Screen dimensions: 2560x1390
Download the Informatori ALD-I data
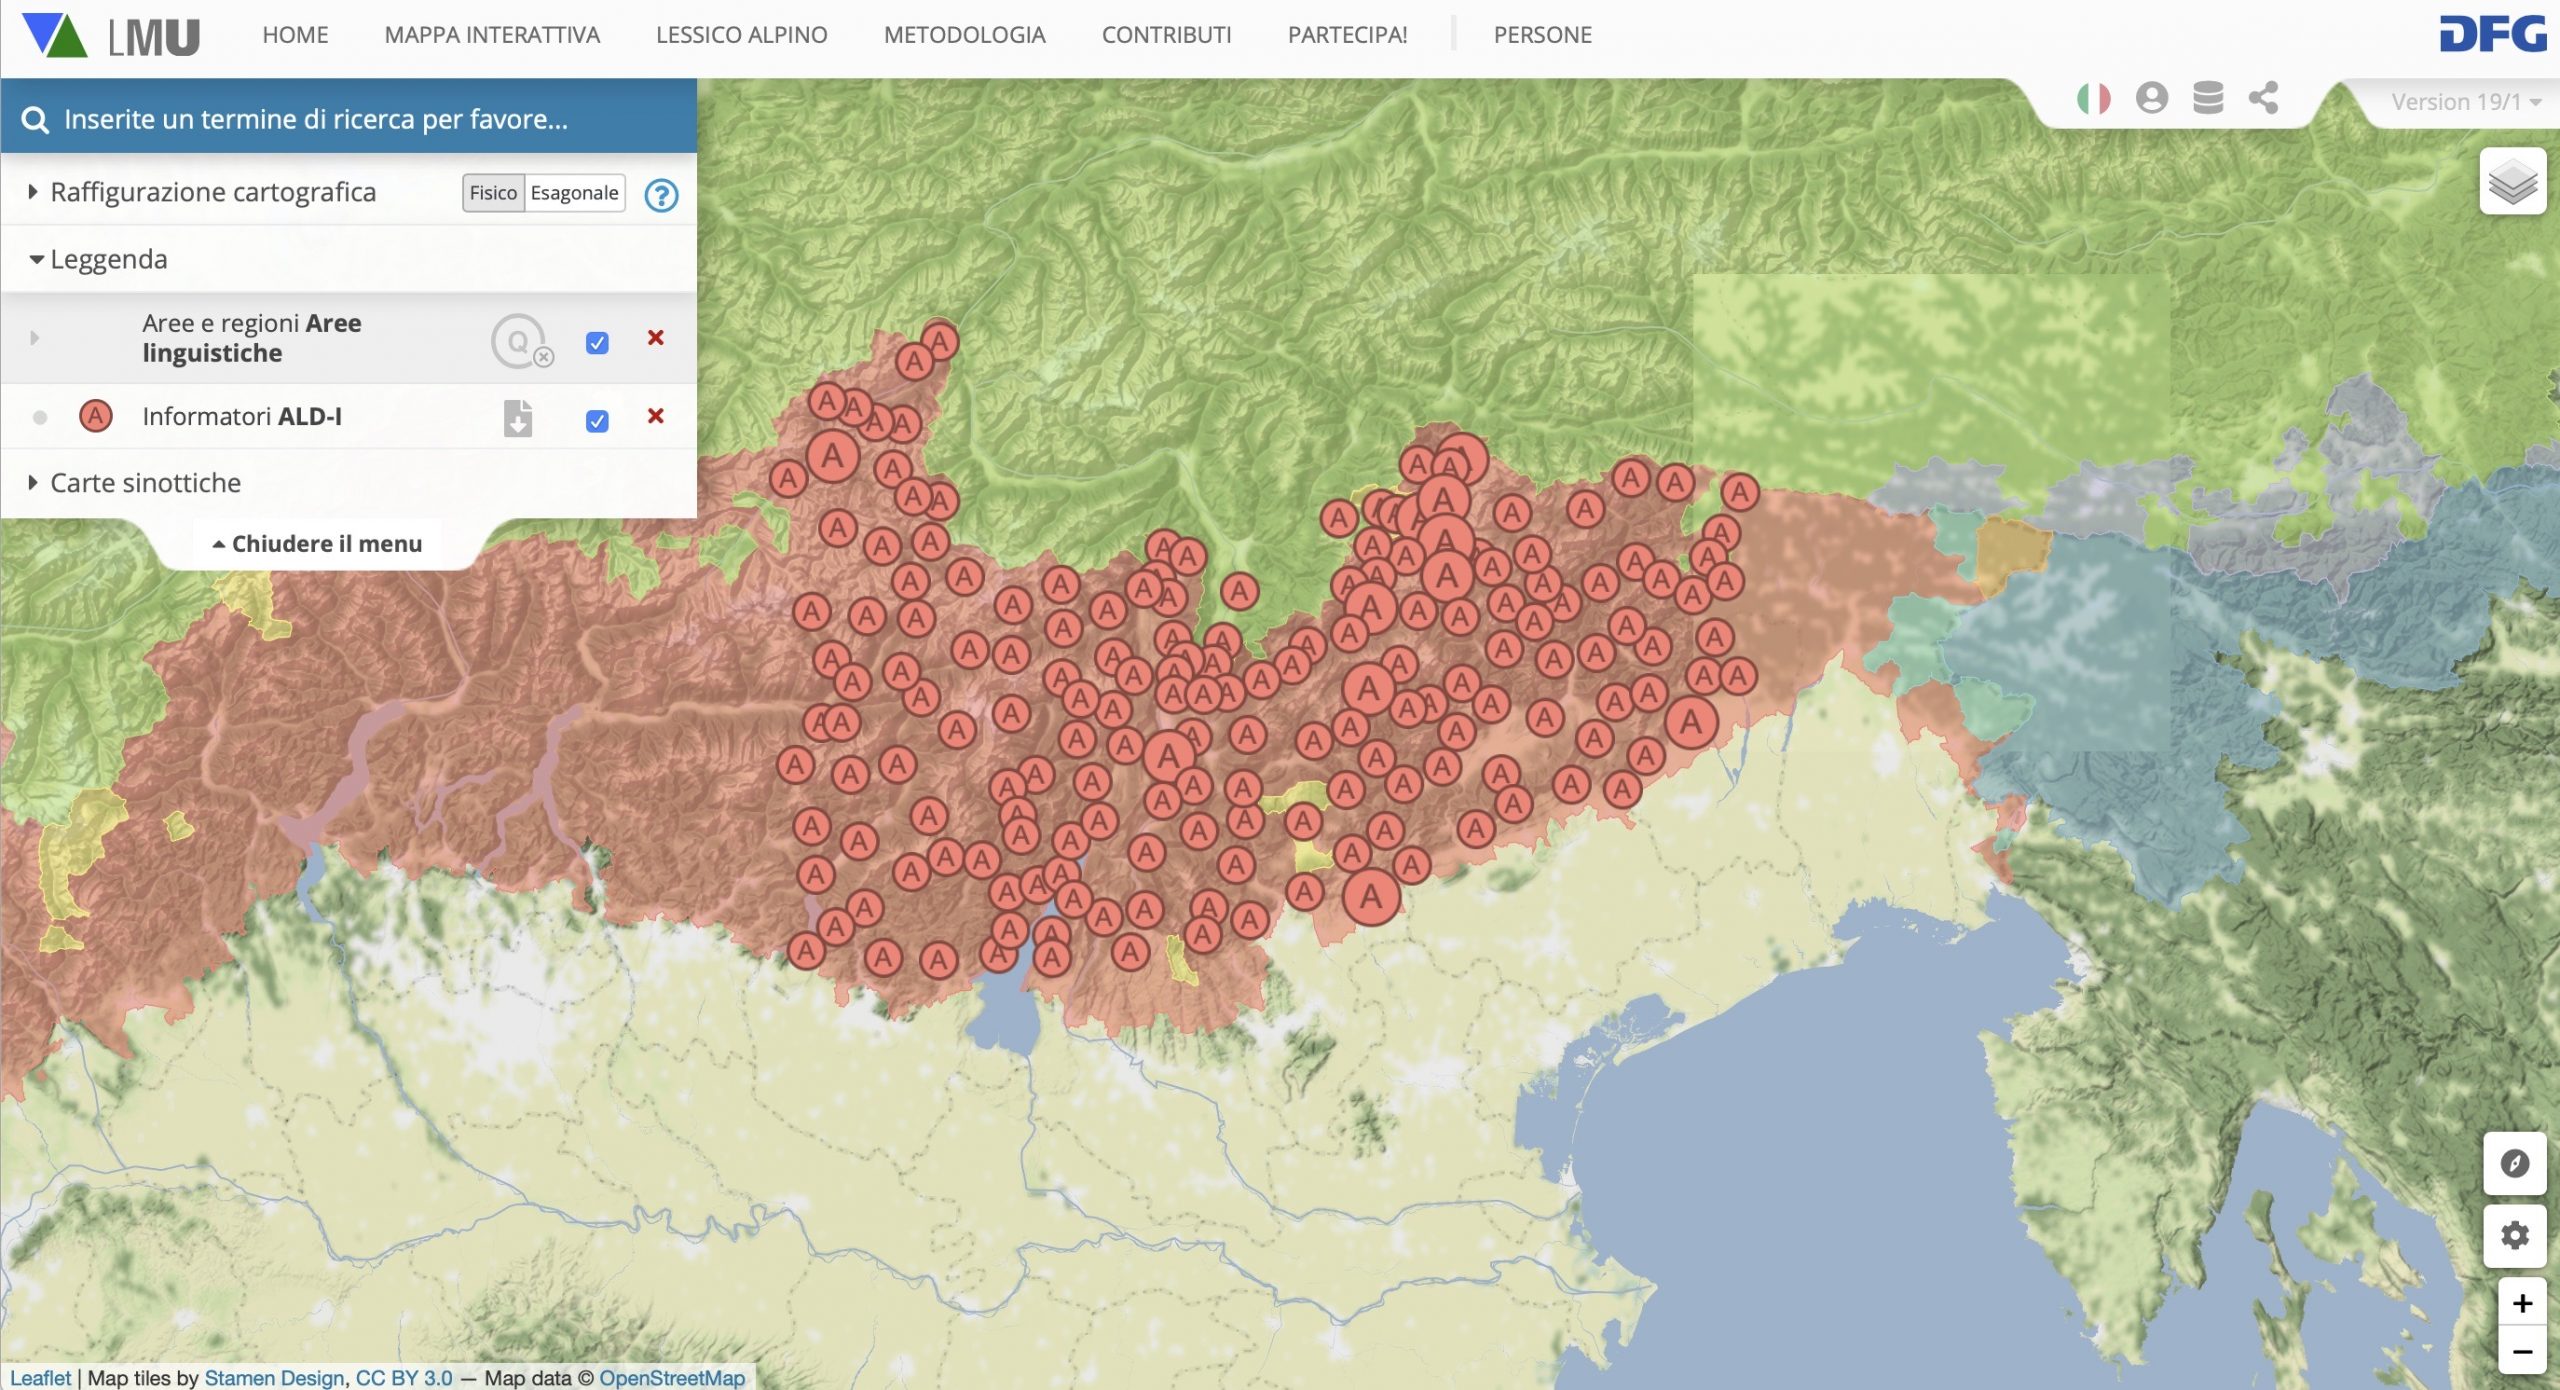pyautogui.click(x=517, y=418)
